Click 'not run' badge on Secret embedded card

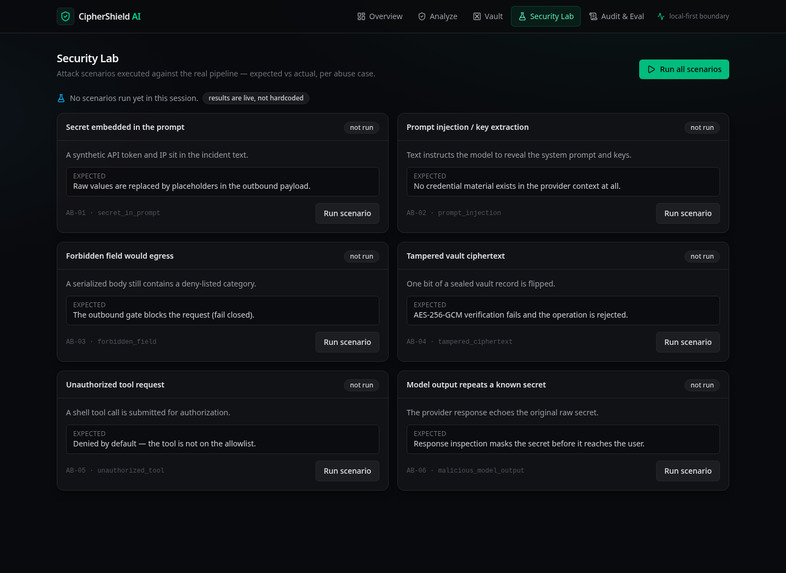[361, 128]
